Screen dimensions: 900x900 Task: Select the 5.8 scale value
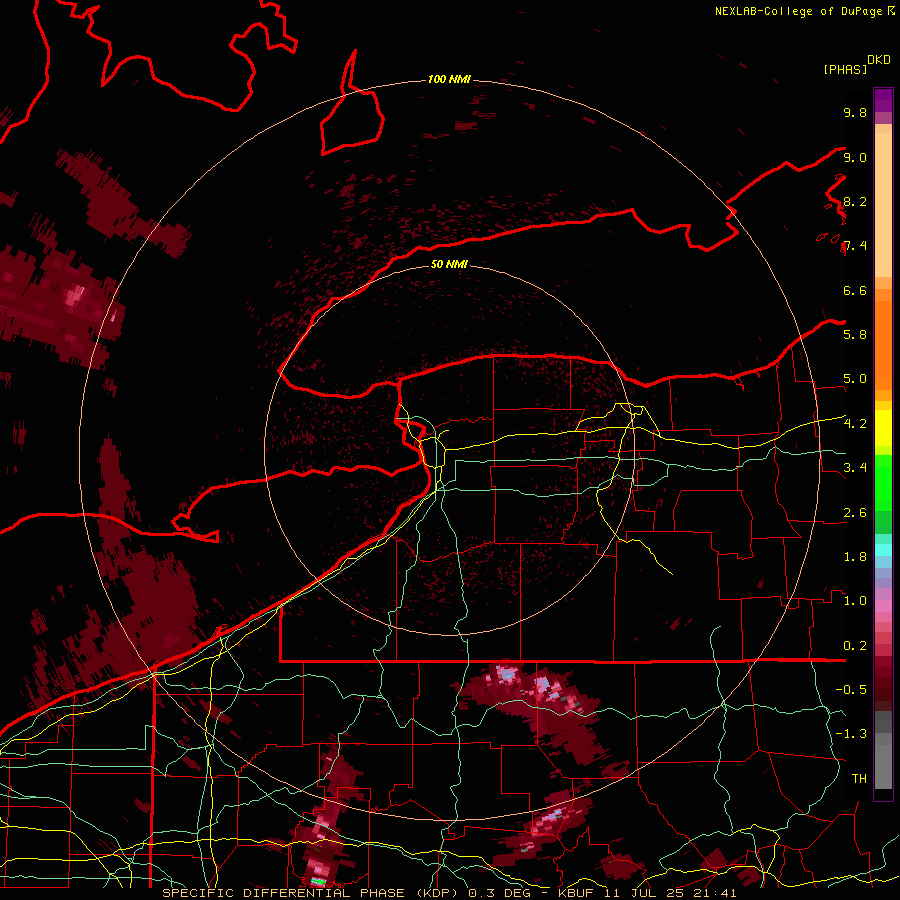pos(855,335)
